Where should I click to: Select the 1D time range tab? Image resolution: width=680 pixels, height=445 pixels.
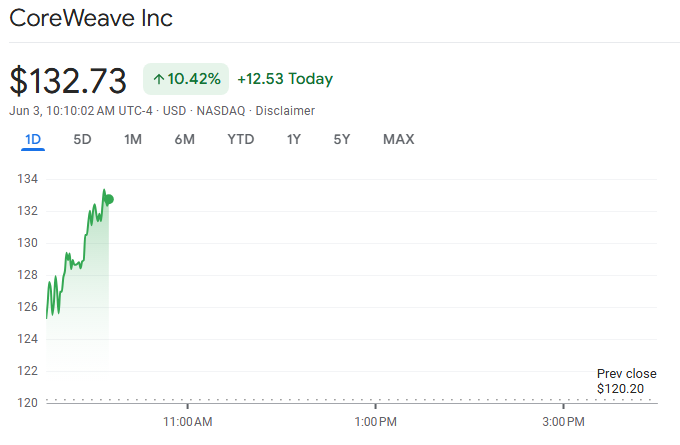tap(33, 139)
